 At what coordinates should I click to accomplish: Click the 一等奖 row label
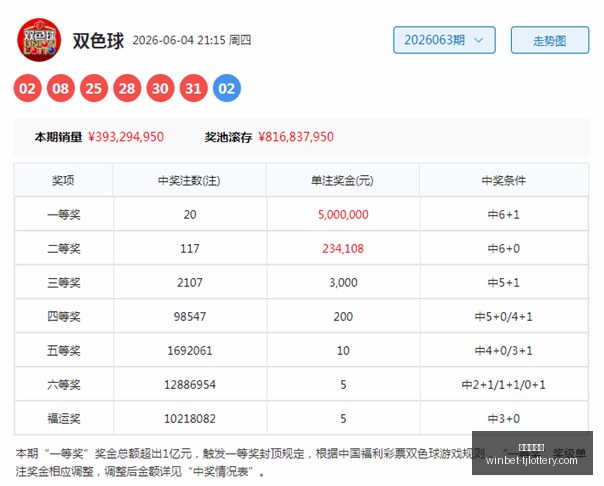click(x=64, y=215)
